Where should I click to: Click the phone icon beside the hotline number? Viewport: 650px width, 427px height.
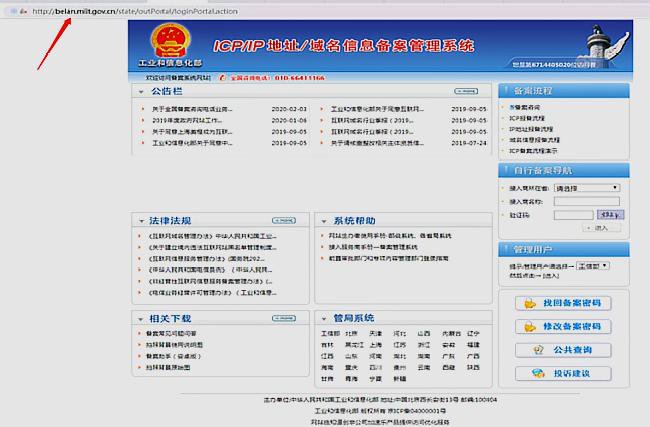click(223, 78)
